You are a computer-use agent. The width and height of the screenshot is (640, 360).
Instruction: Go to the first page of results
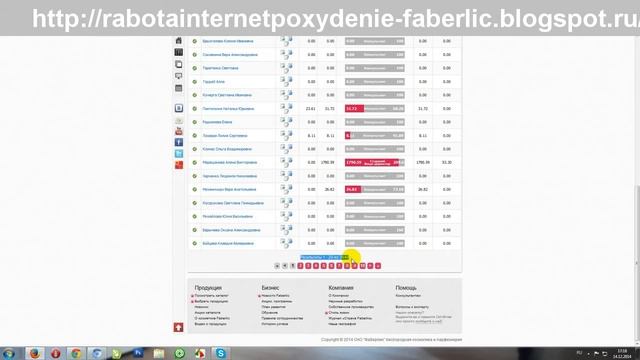pyautogui.click(x=277, y=266)
